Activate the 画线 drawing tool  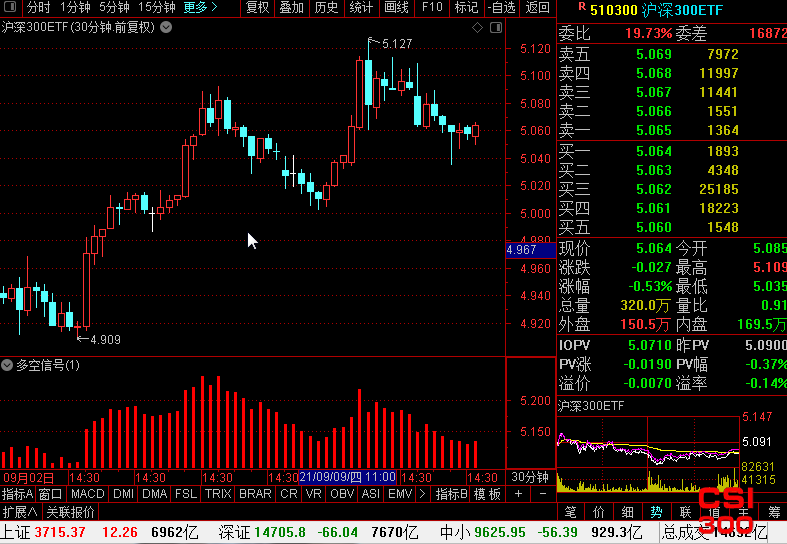pyautogui.click(x=396, y=7)
